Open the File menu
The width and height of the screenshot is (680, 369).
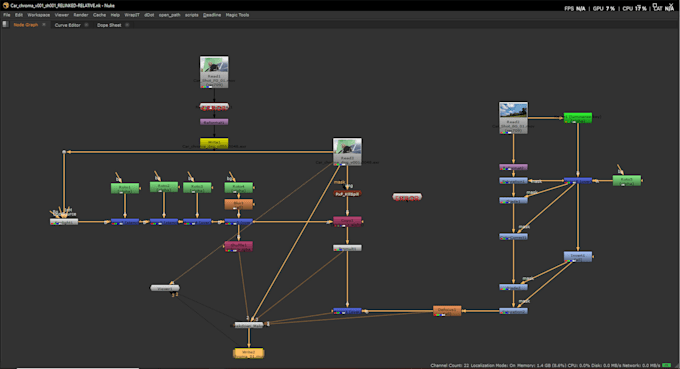pyautogui.click(x=7, y=15)
